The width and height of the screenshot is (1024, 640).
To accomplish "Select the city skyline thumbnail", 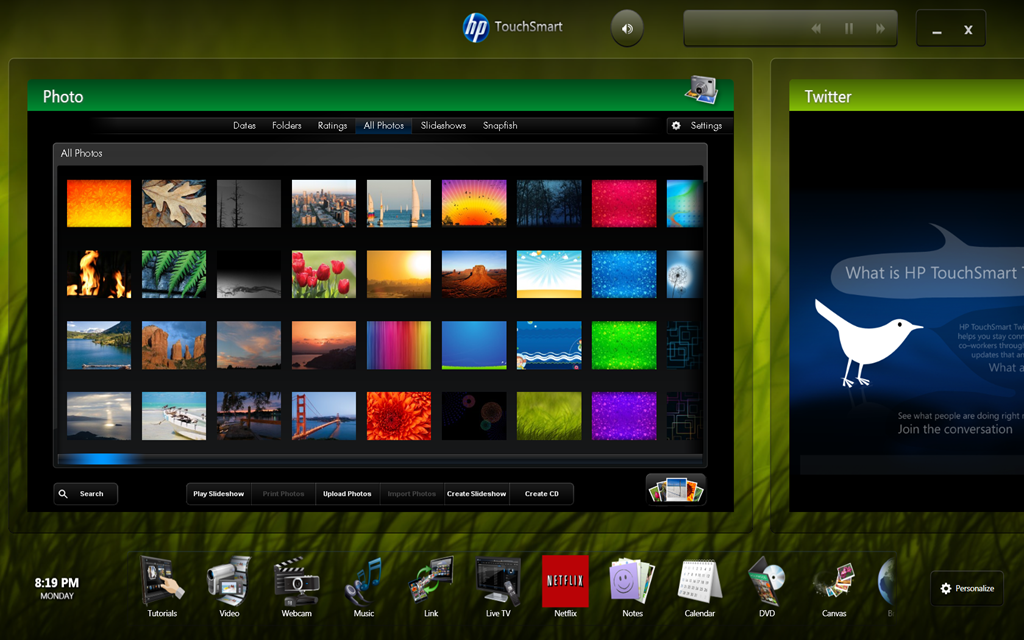I will (x=324, y=204).
